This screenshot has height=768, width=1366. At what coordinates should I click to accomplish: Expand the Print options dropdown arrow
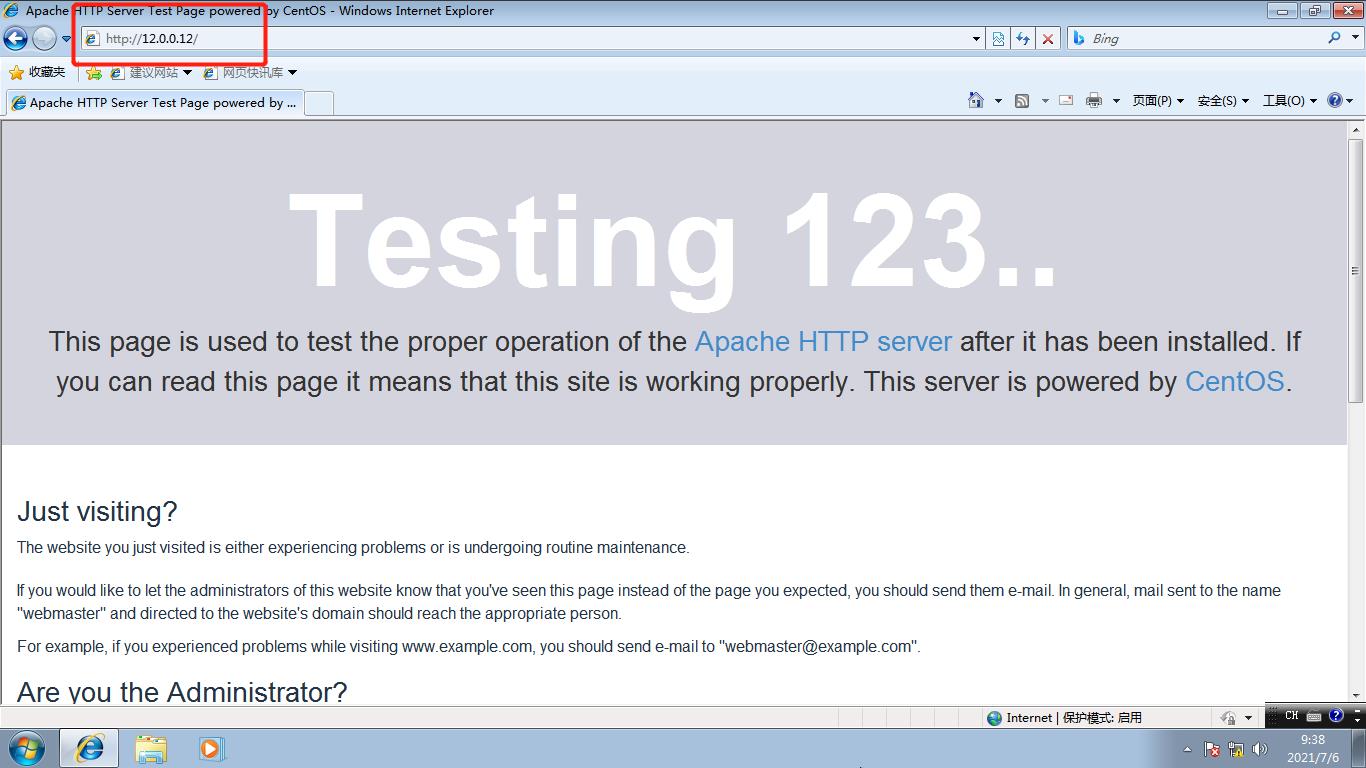(x=1116, y=101)
